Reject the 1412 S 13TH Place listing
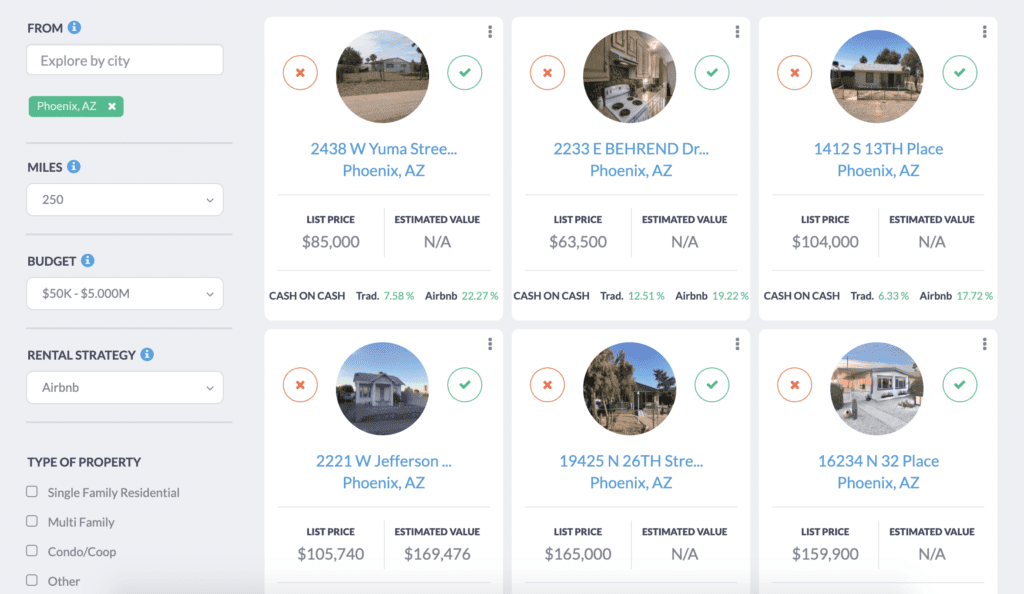This screenshot has width=1024, height=594. 794,73
